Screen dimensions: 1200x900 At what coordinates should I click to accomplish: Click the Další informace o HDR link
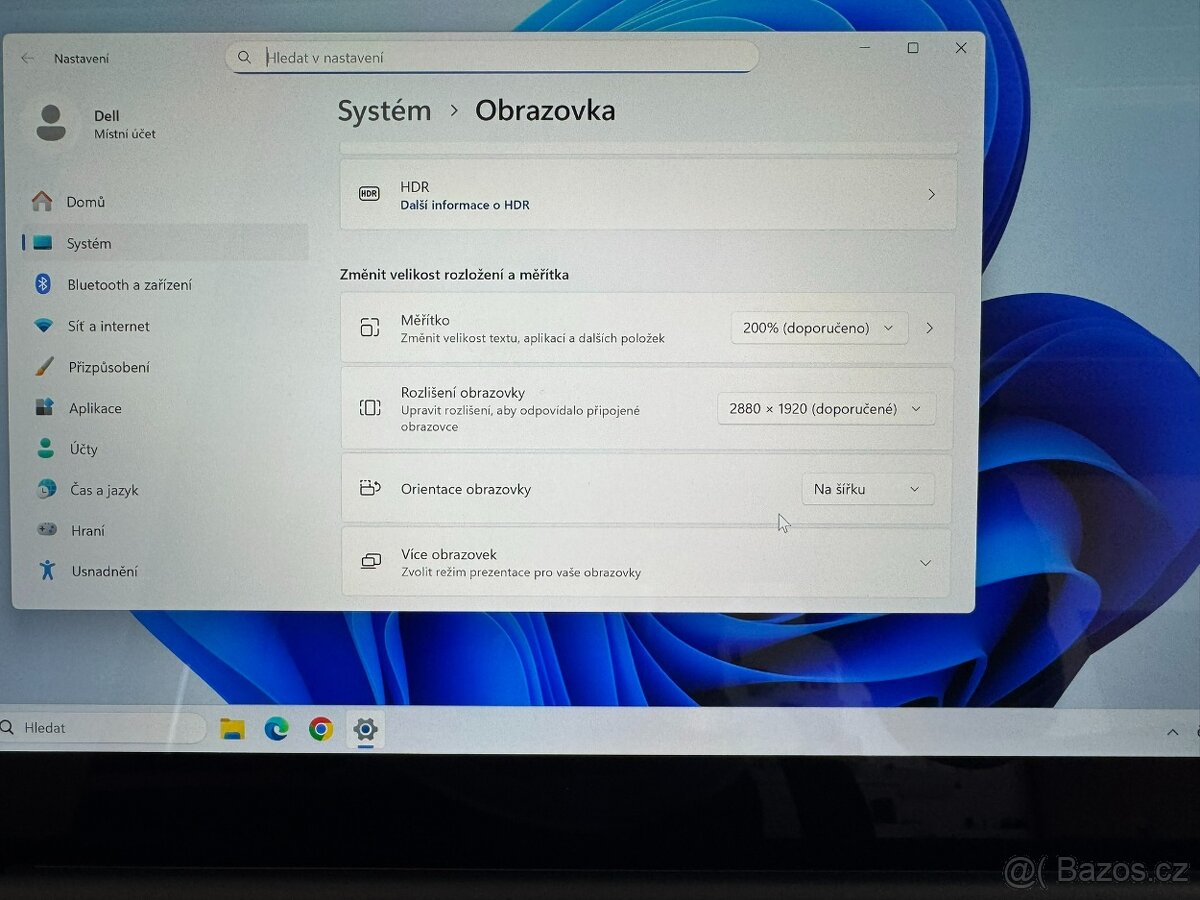pyautogui.click(x=465, y=205)
